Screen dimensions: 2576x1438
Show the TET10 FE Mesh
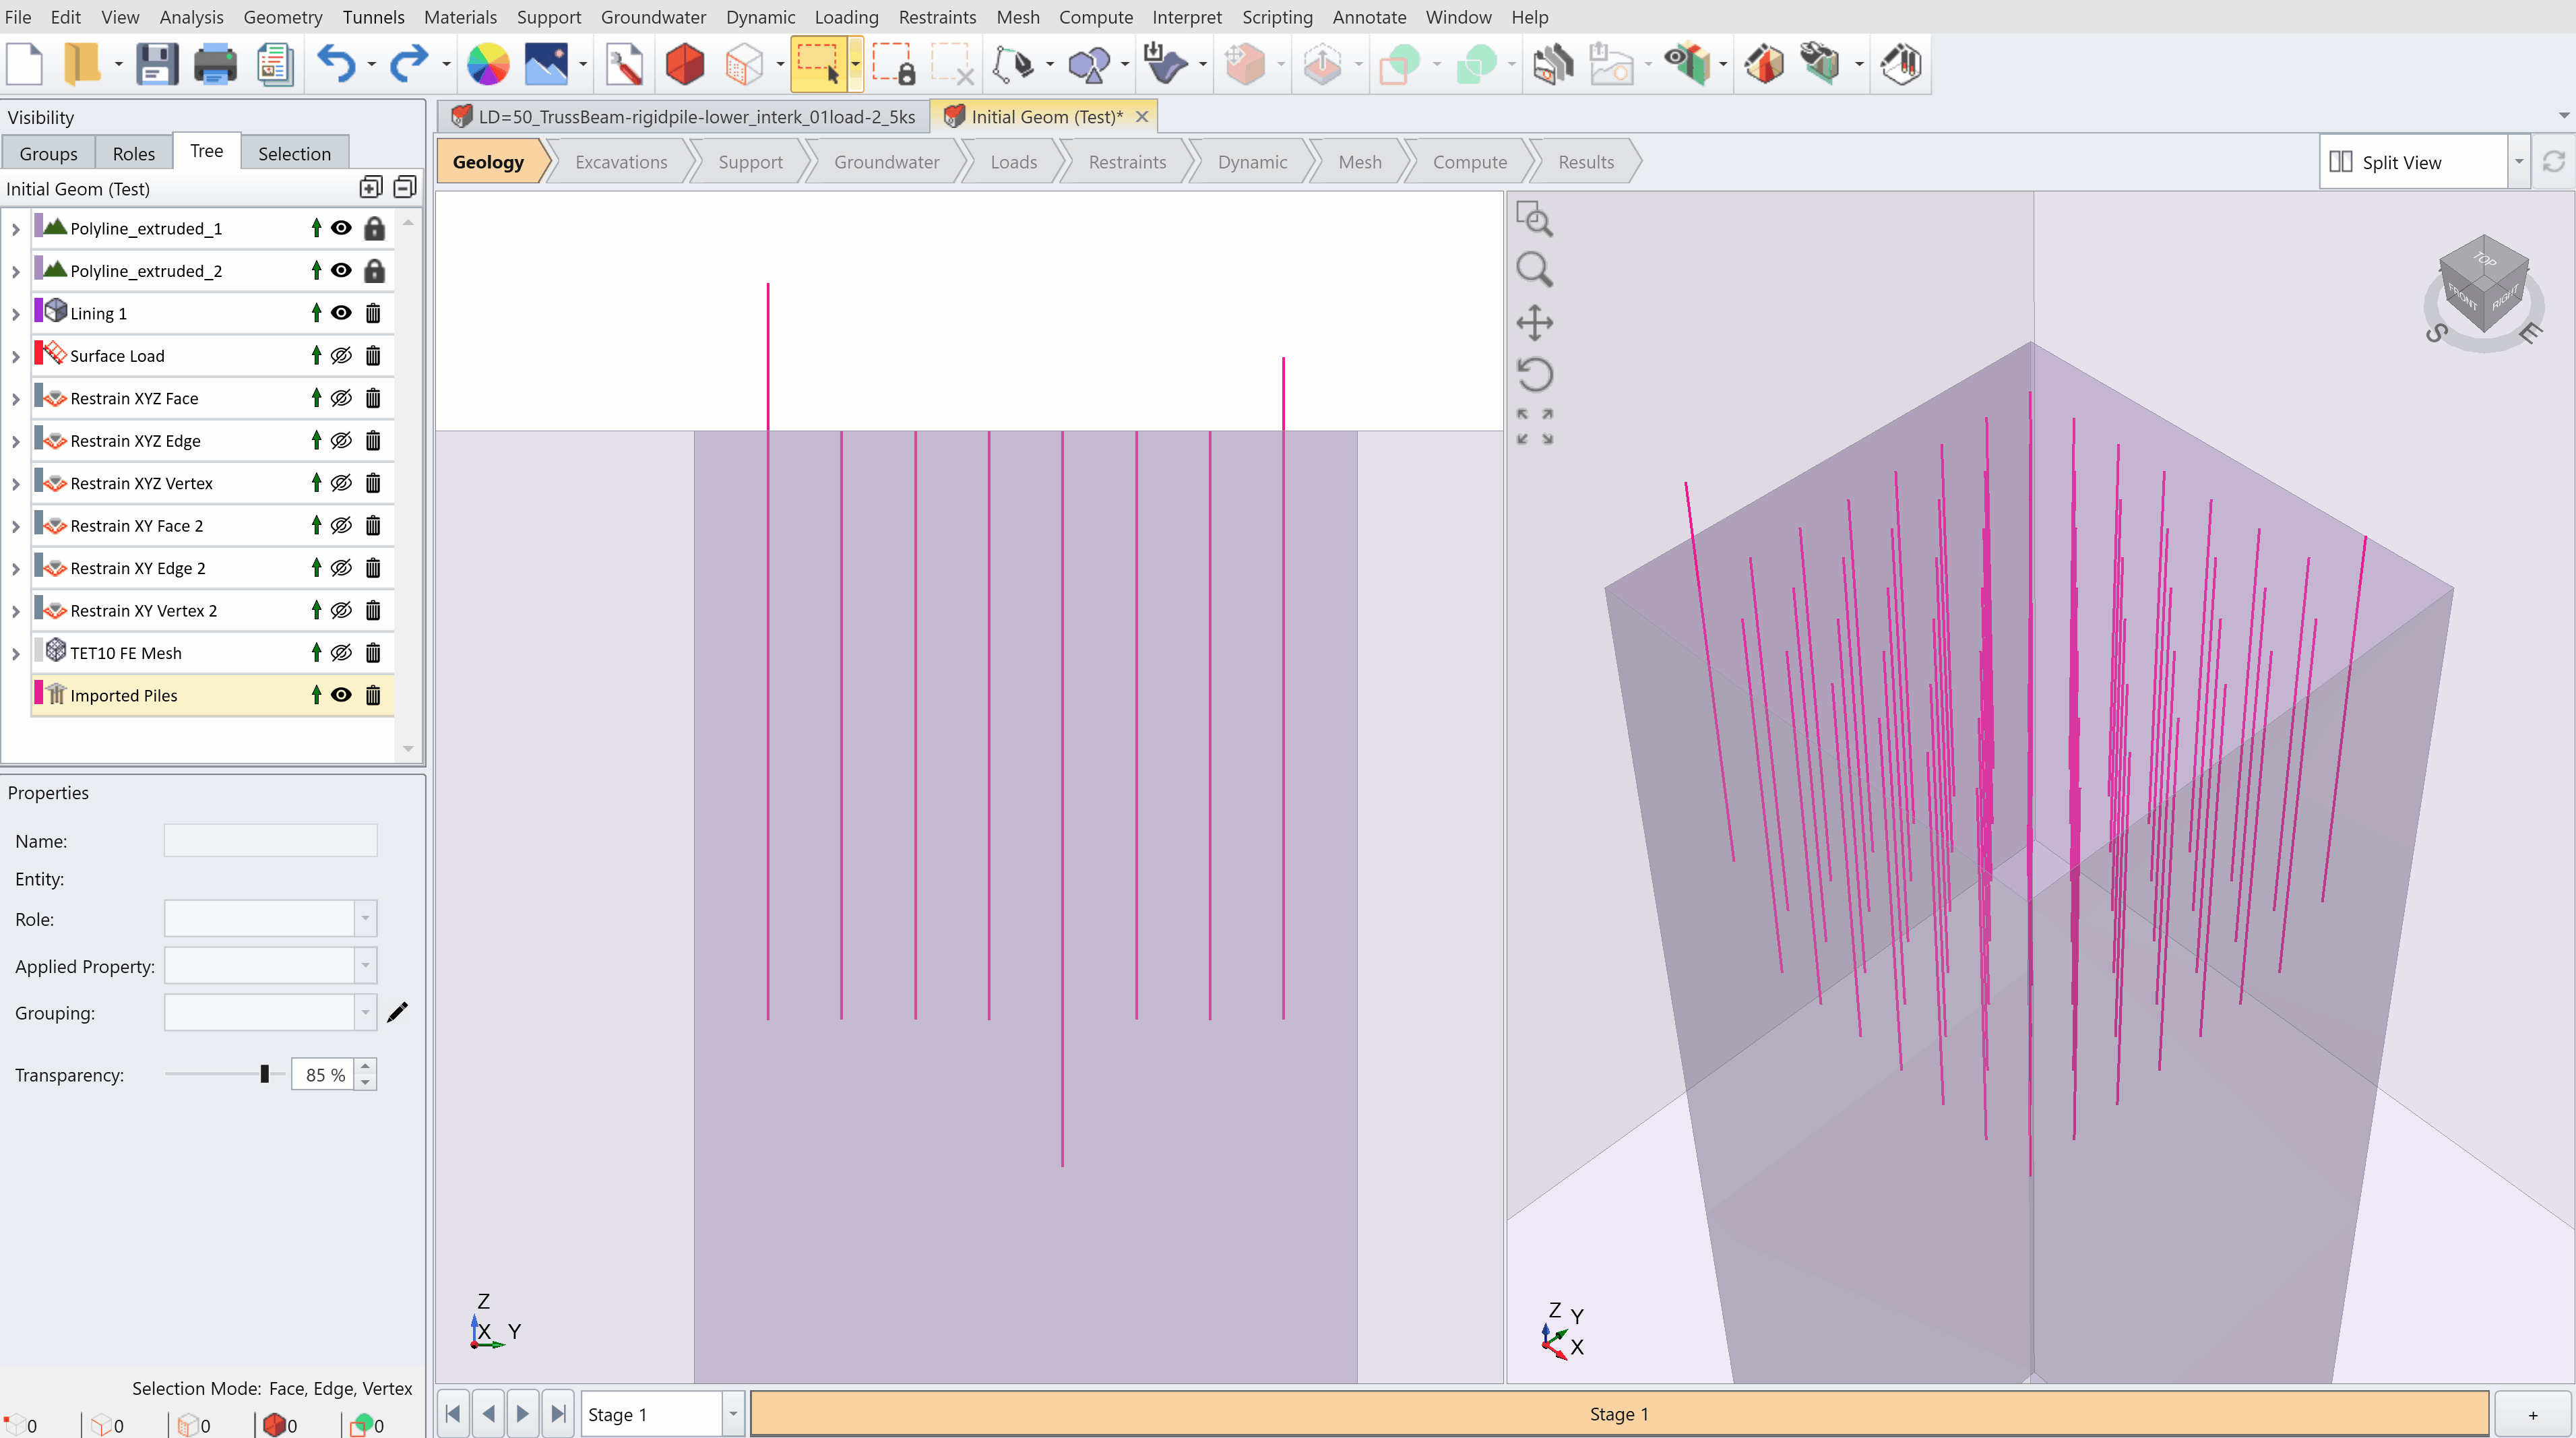coord(341,653)
